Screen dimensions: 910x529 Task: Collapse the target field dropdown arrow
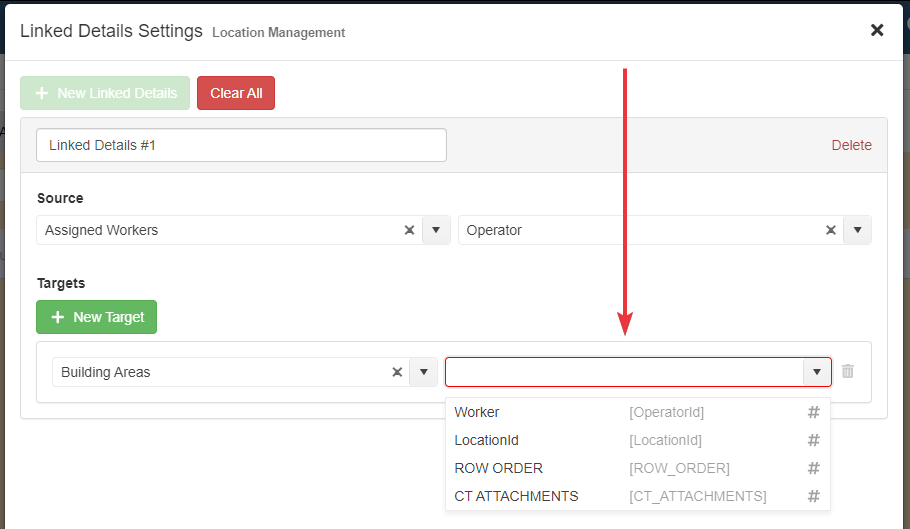pyautogui.click(x=817, y=372)
